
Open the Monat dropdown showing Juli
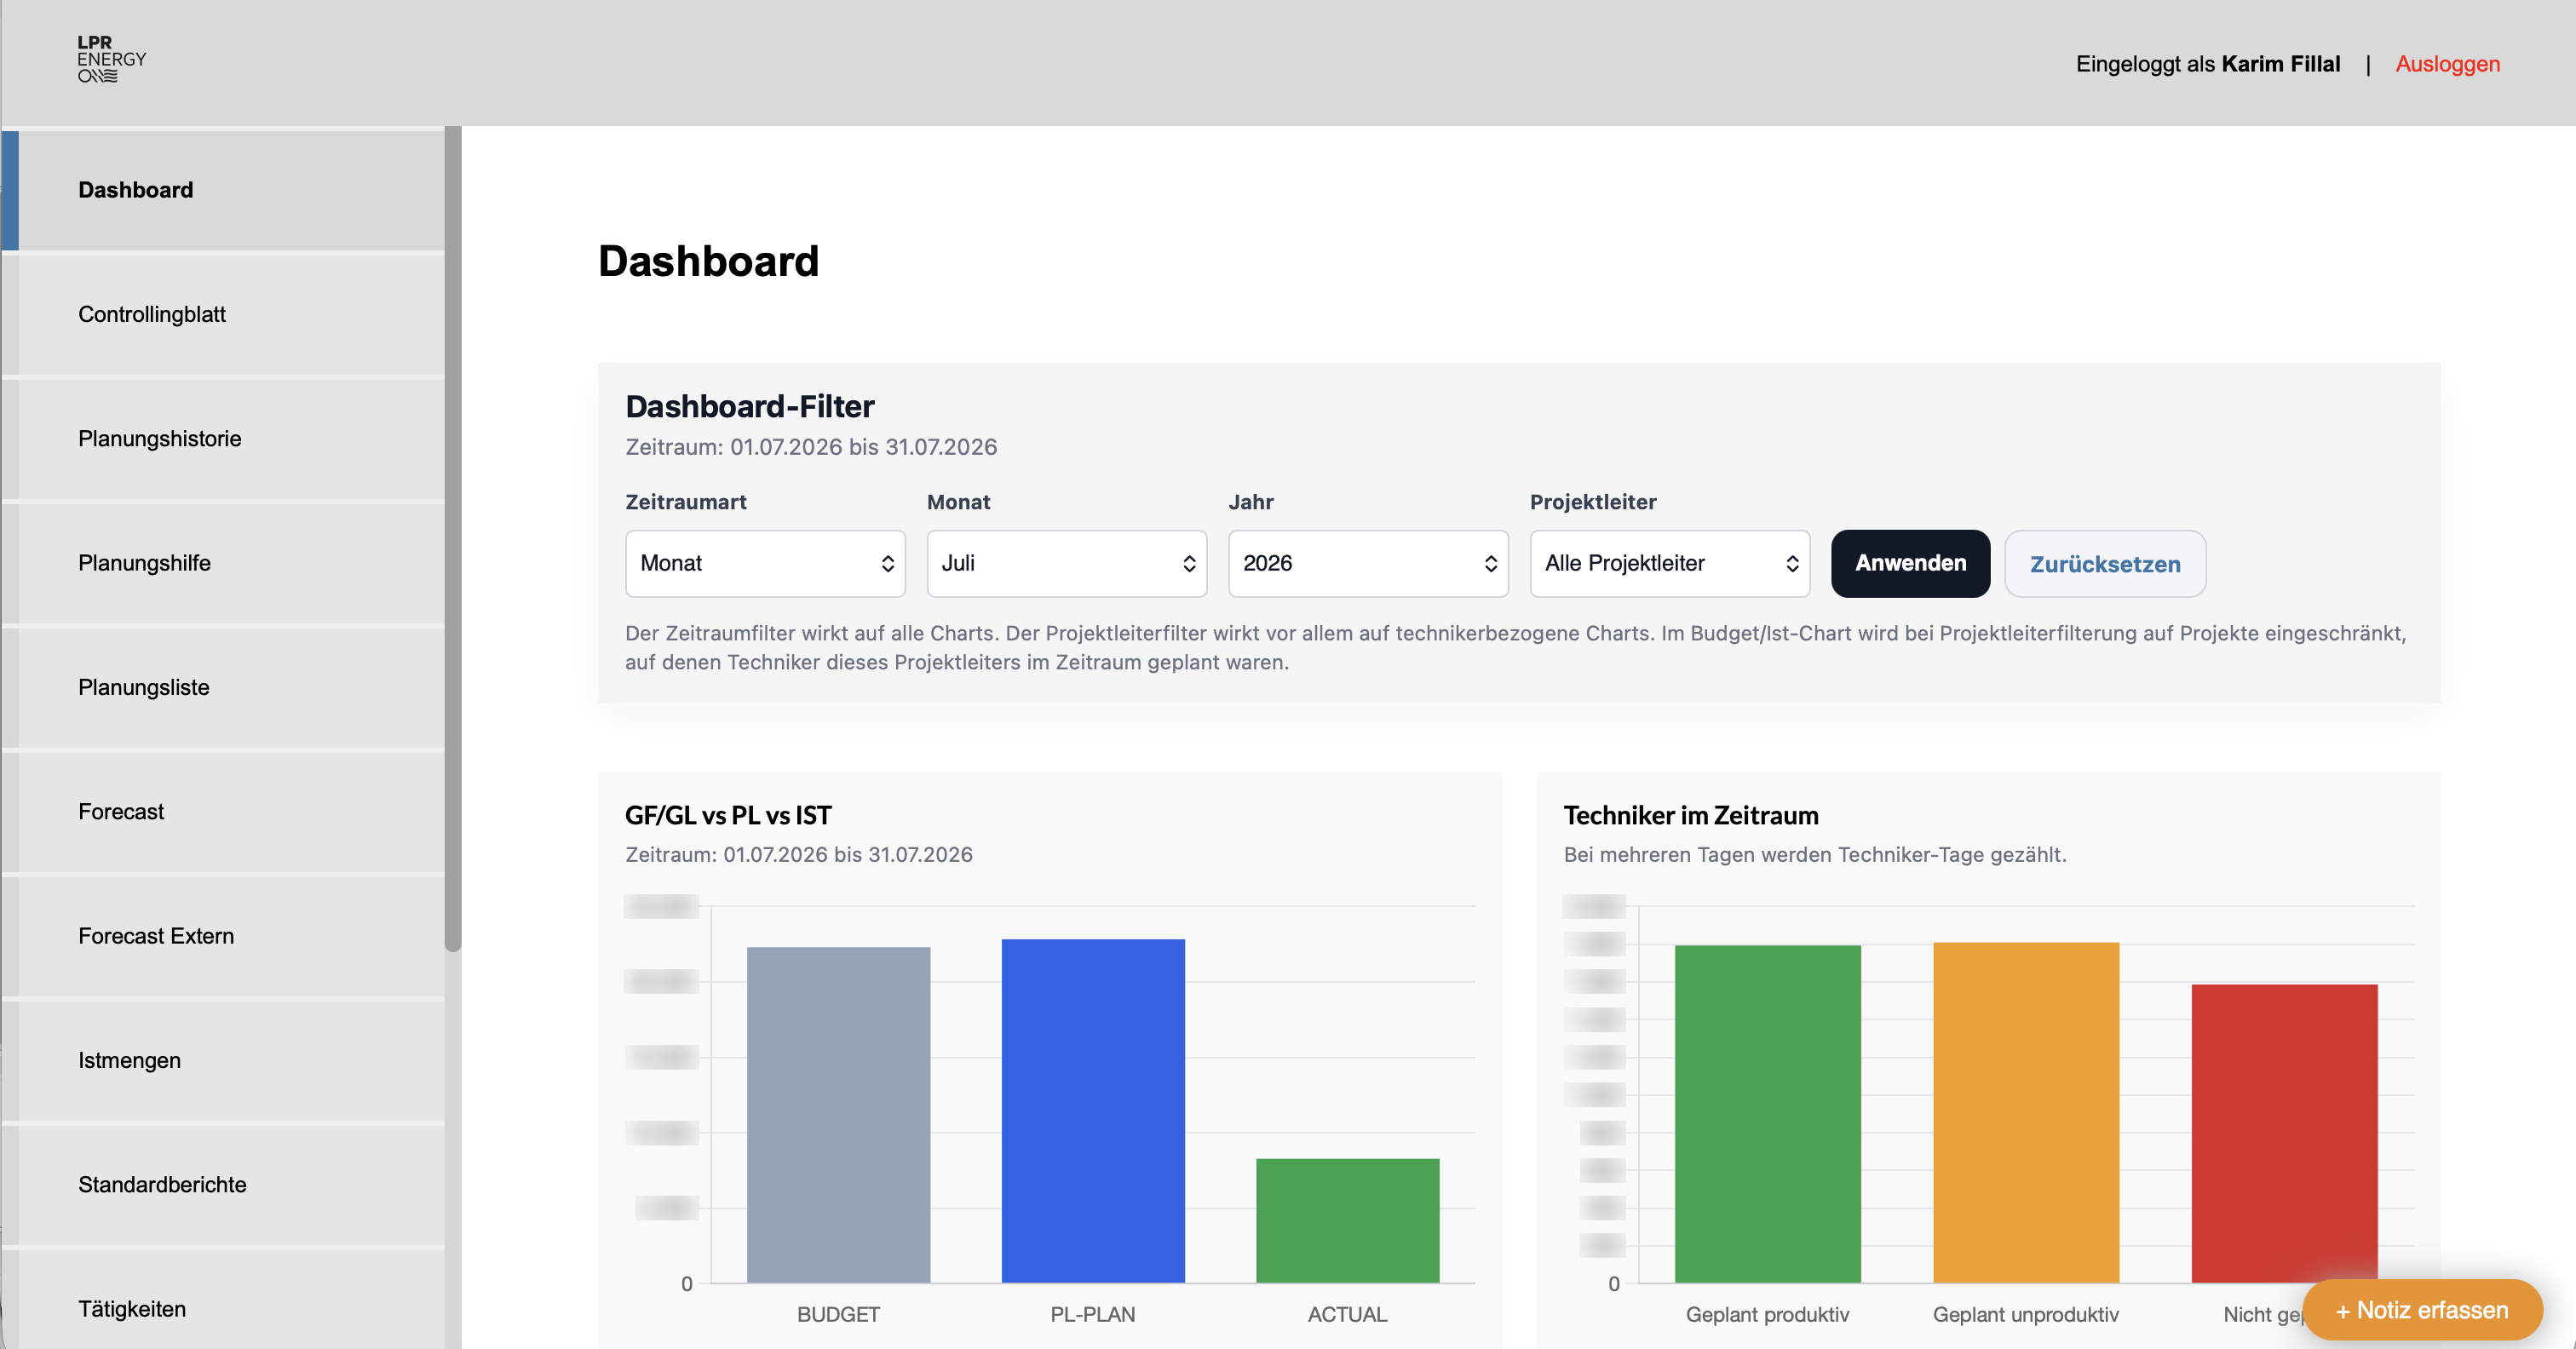1066,563
